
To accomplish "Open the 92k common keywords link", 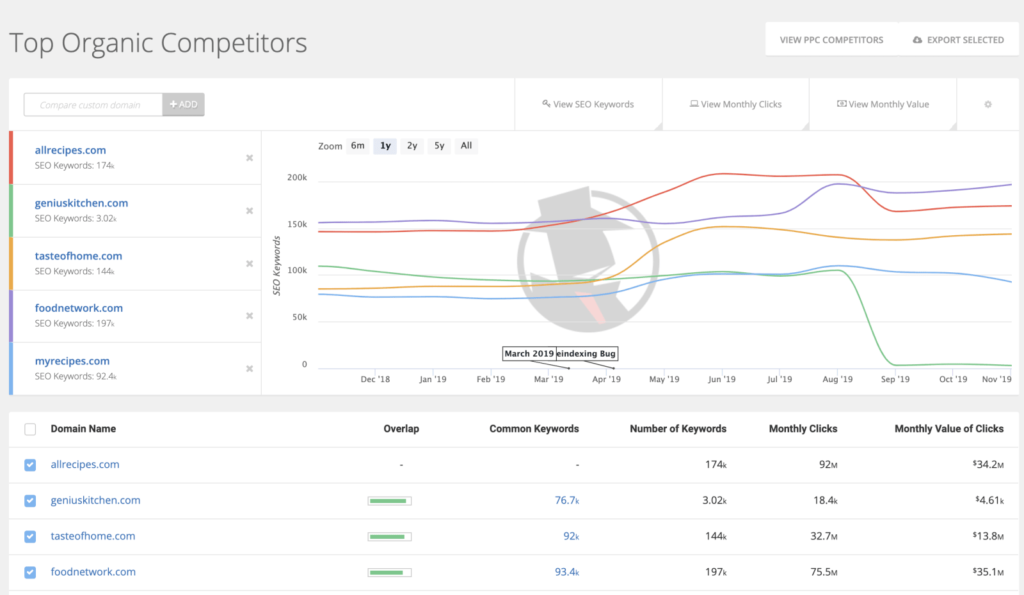I will click(x=571, y=536).
